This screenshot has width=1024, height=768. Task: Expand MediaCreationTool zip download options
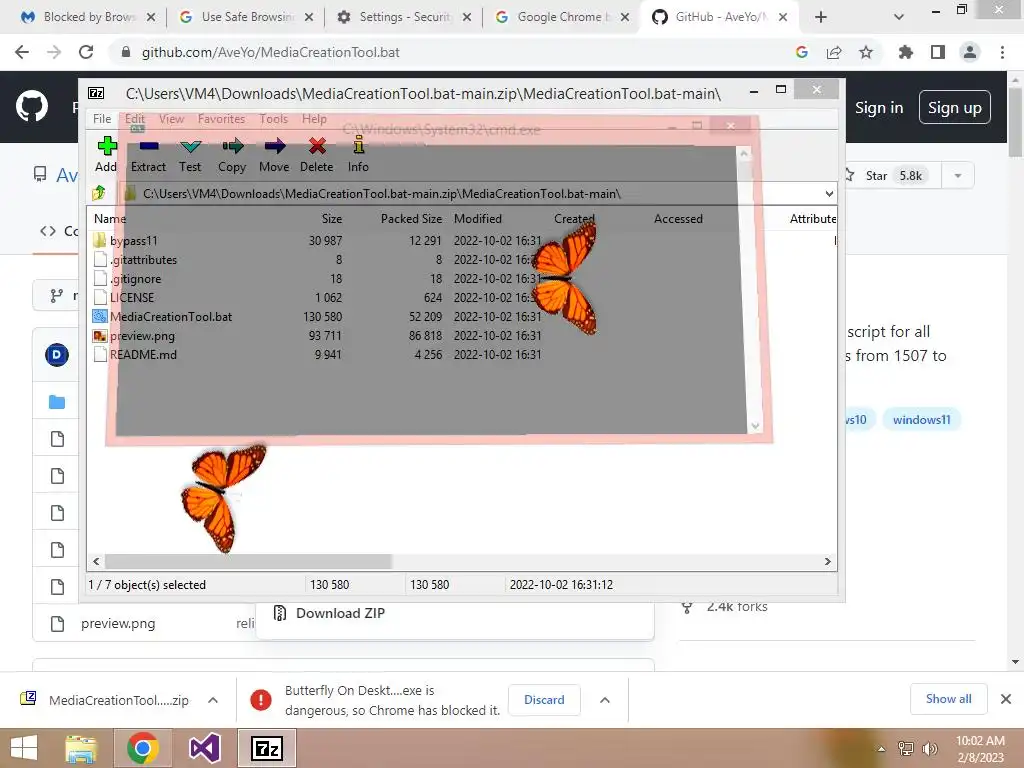pos(213,700)
